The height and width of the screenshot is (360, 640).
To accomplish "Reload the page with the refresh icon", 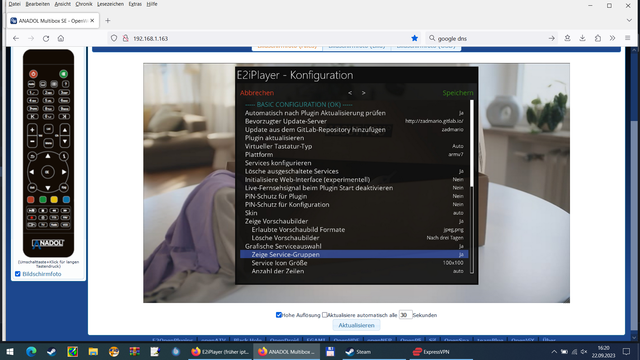I will click(x=46, y=38).
